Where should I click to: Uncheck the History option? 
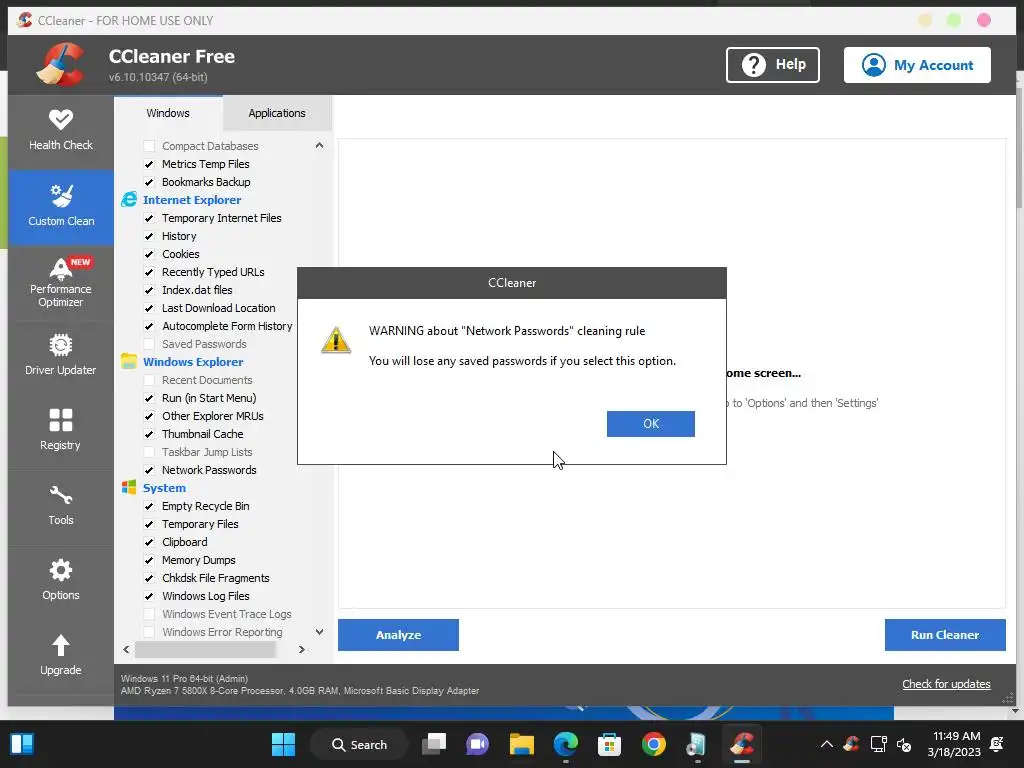click(149, 236)
